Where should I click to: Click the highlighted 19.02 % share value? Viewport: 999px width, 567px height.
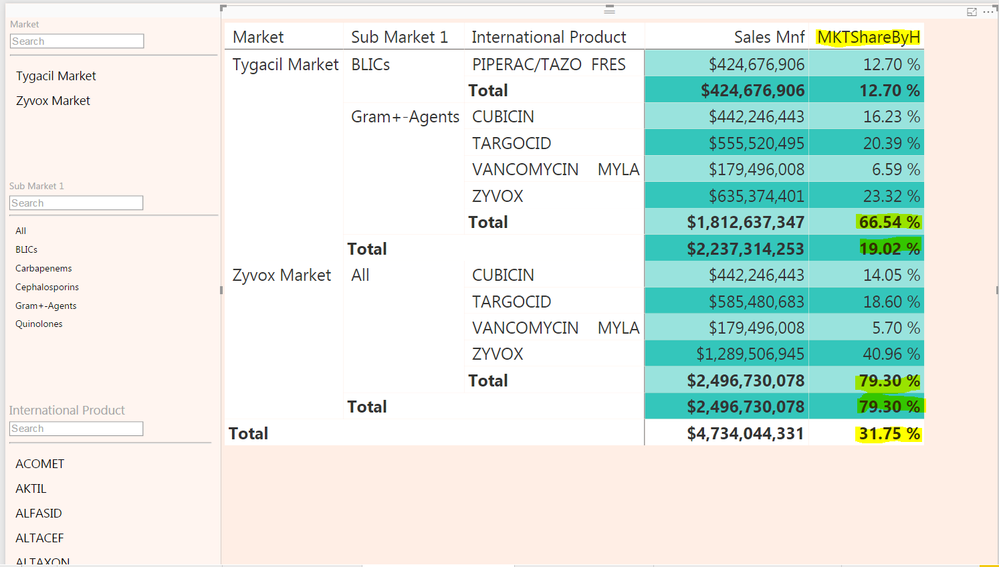tap(889, 249)
